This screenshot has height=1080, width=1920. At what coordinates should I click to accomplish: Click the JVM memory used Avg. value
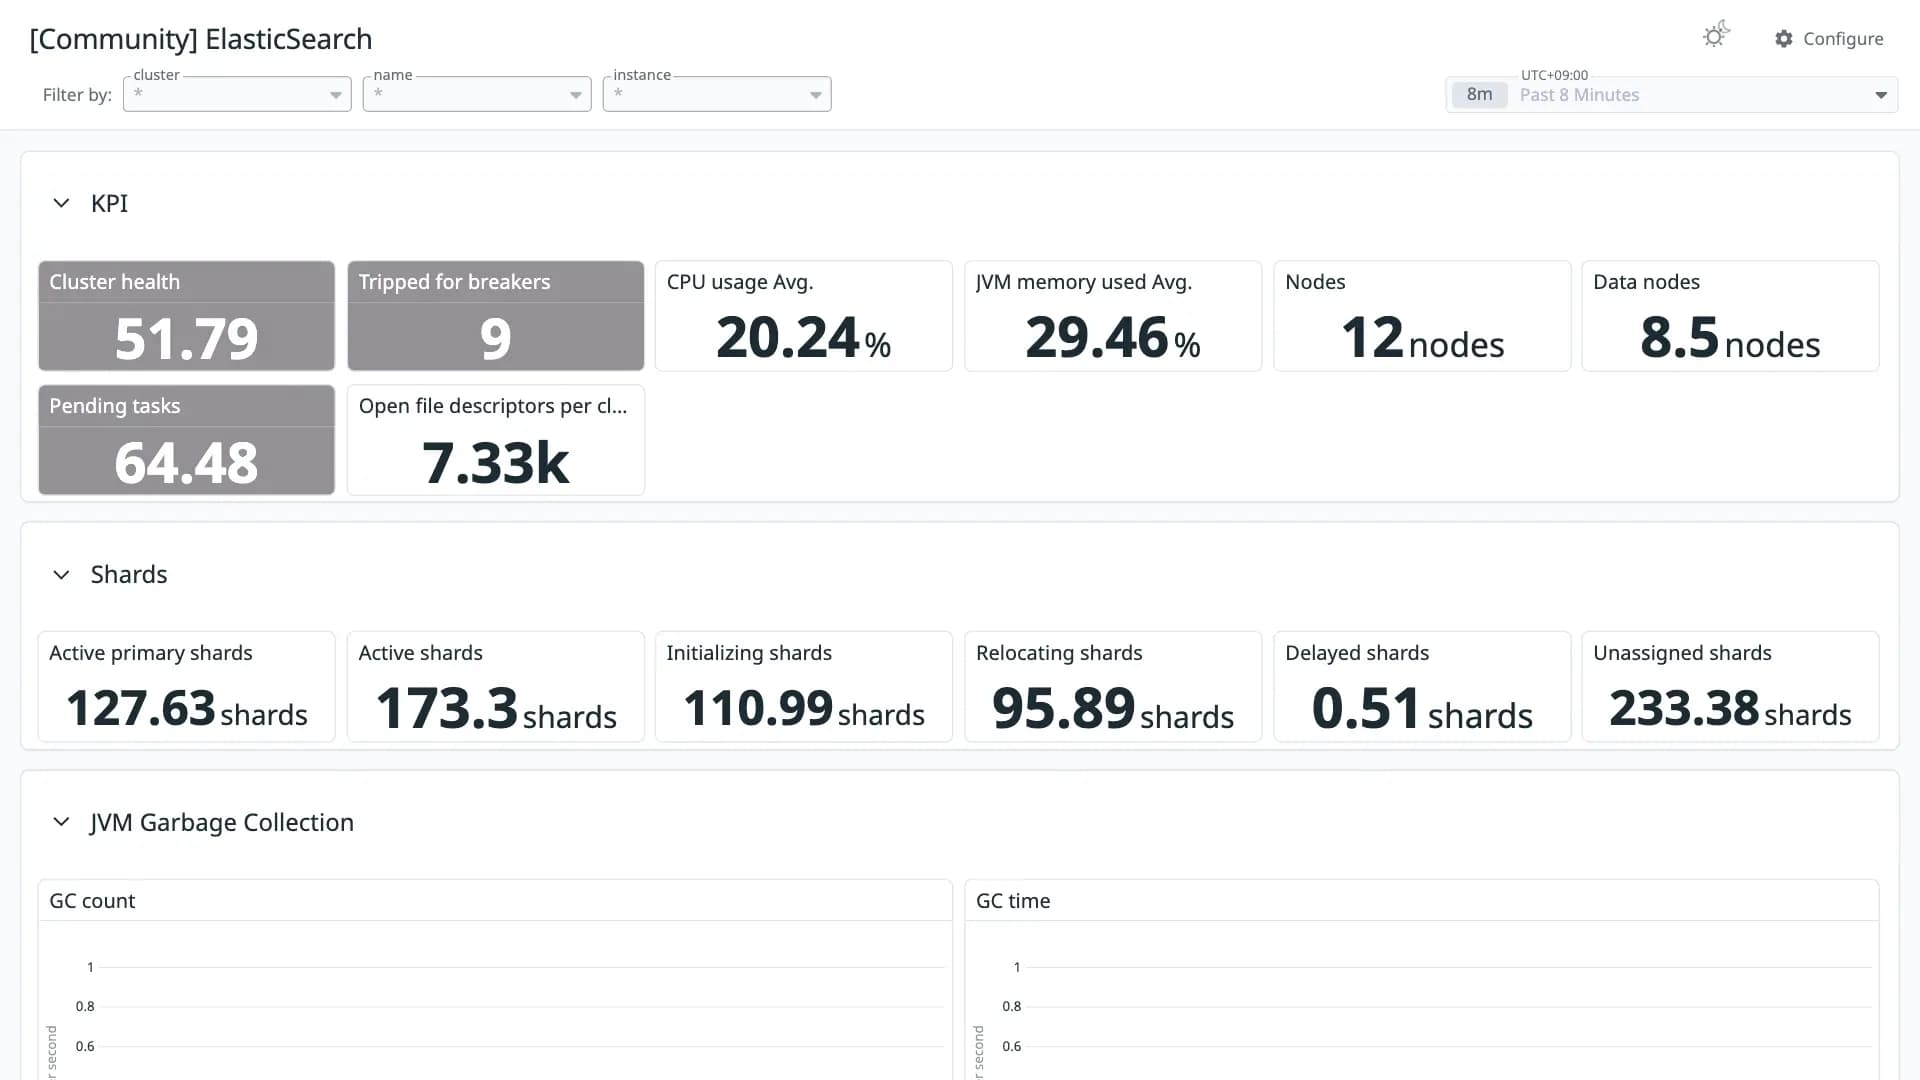[1112, 338]
